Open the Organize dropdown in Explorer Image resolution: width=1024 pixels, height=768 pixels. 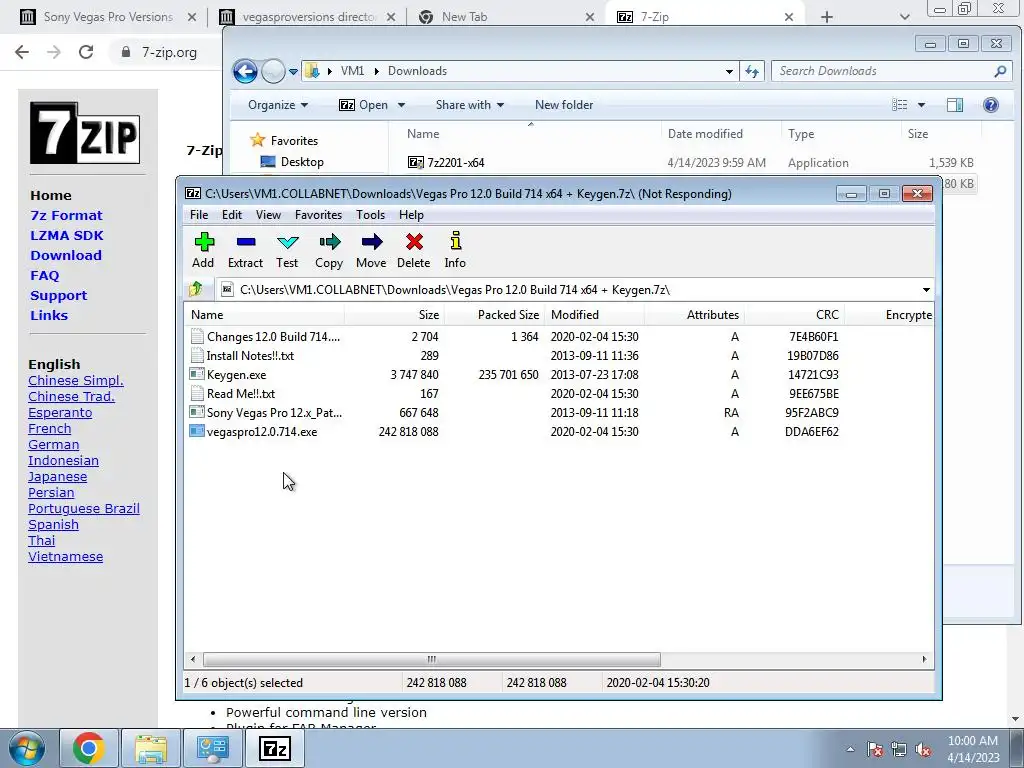(x=278, y=104)
